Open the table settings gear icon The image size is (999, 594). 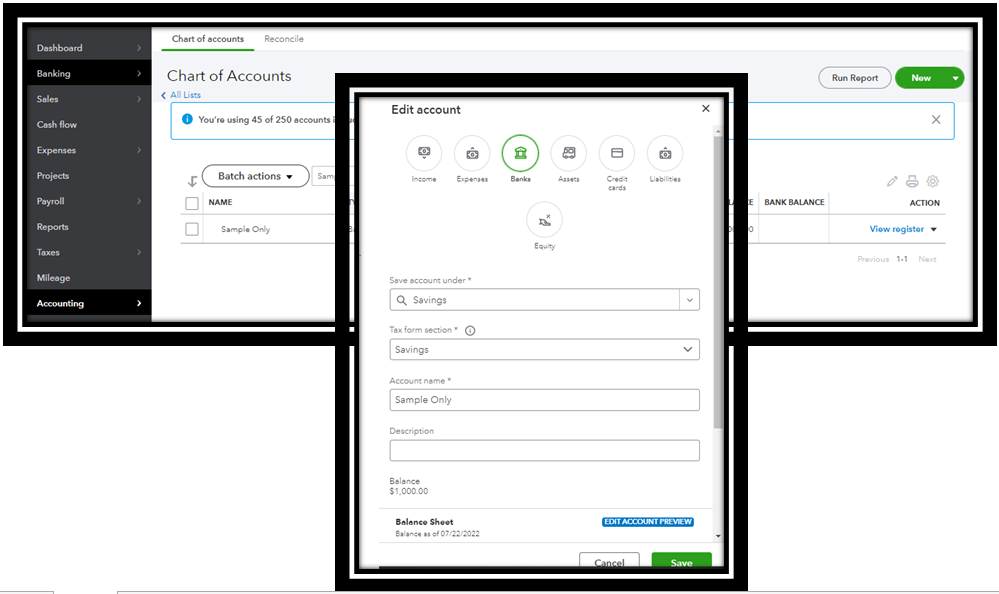coord(933,182)
